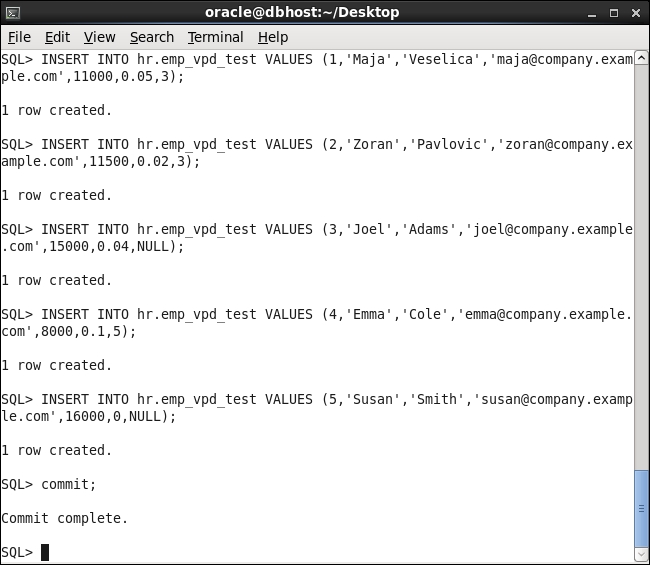Click the INSERT statement for 'Susan'
The image size is (650, 565).
[x=317, y=408]
